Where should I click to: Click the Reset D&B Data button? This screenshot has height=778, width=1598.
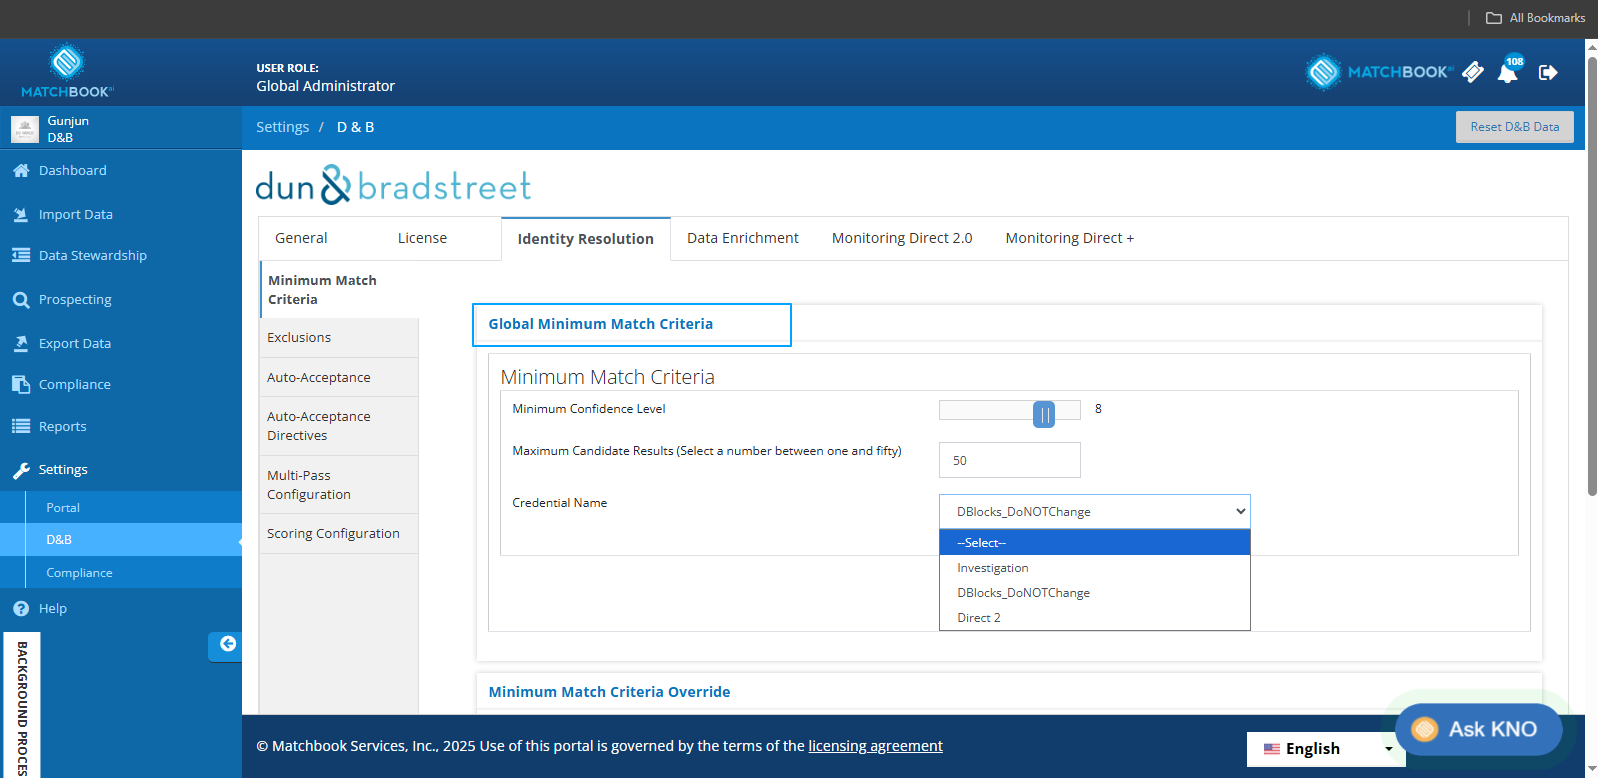(1515, 127)
